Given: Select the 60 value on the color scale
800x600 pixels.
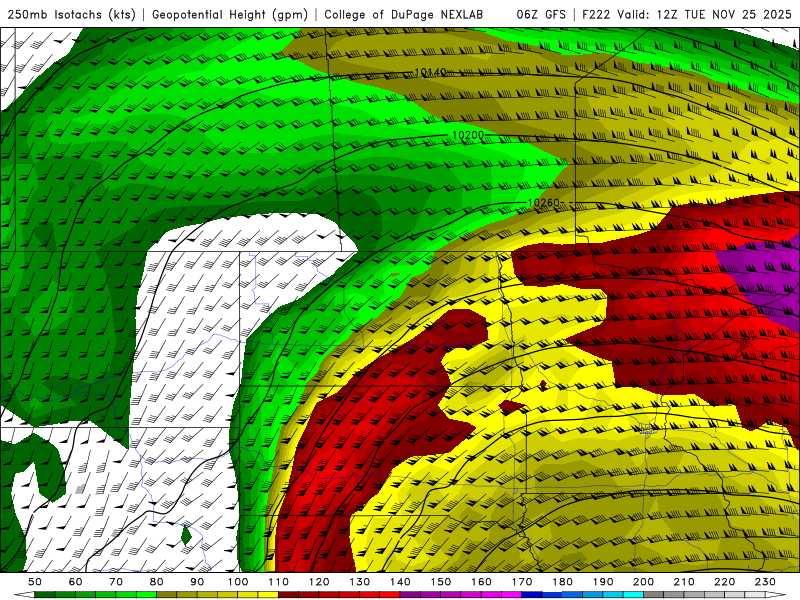Looking at the screenshot, I should pyautogui.click(x=76, y=582).
